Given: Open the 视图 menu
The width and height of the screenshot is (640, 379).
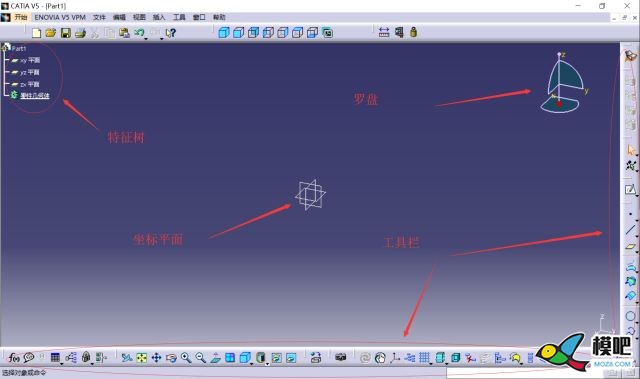Looking at the screenshot, I should point(139,17).
